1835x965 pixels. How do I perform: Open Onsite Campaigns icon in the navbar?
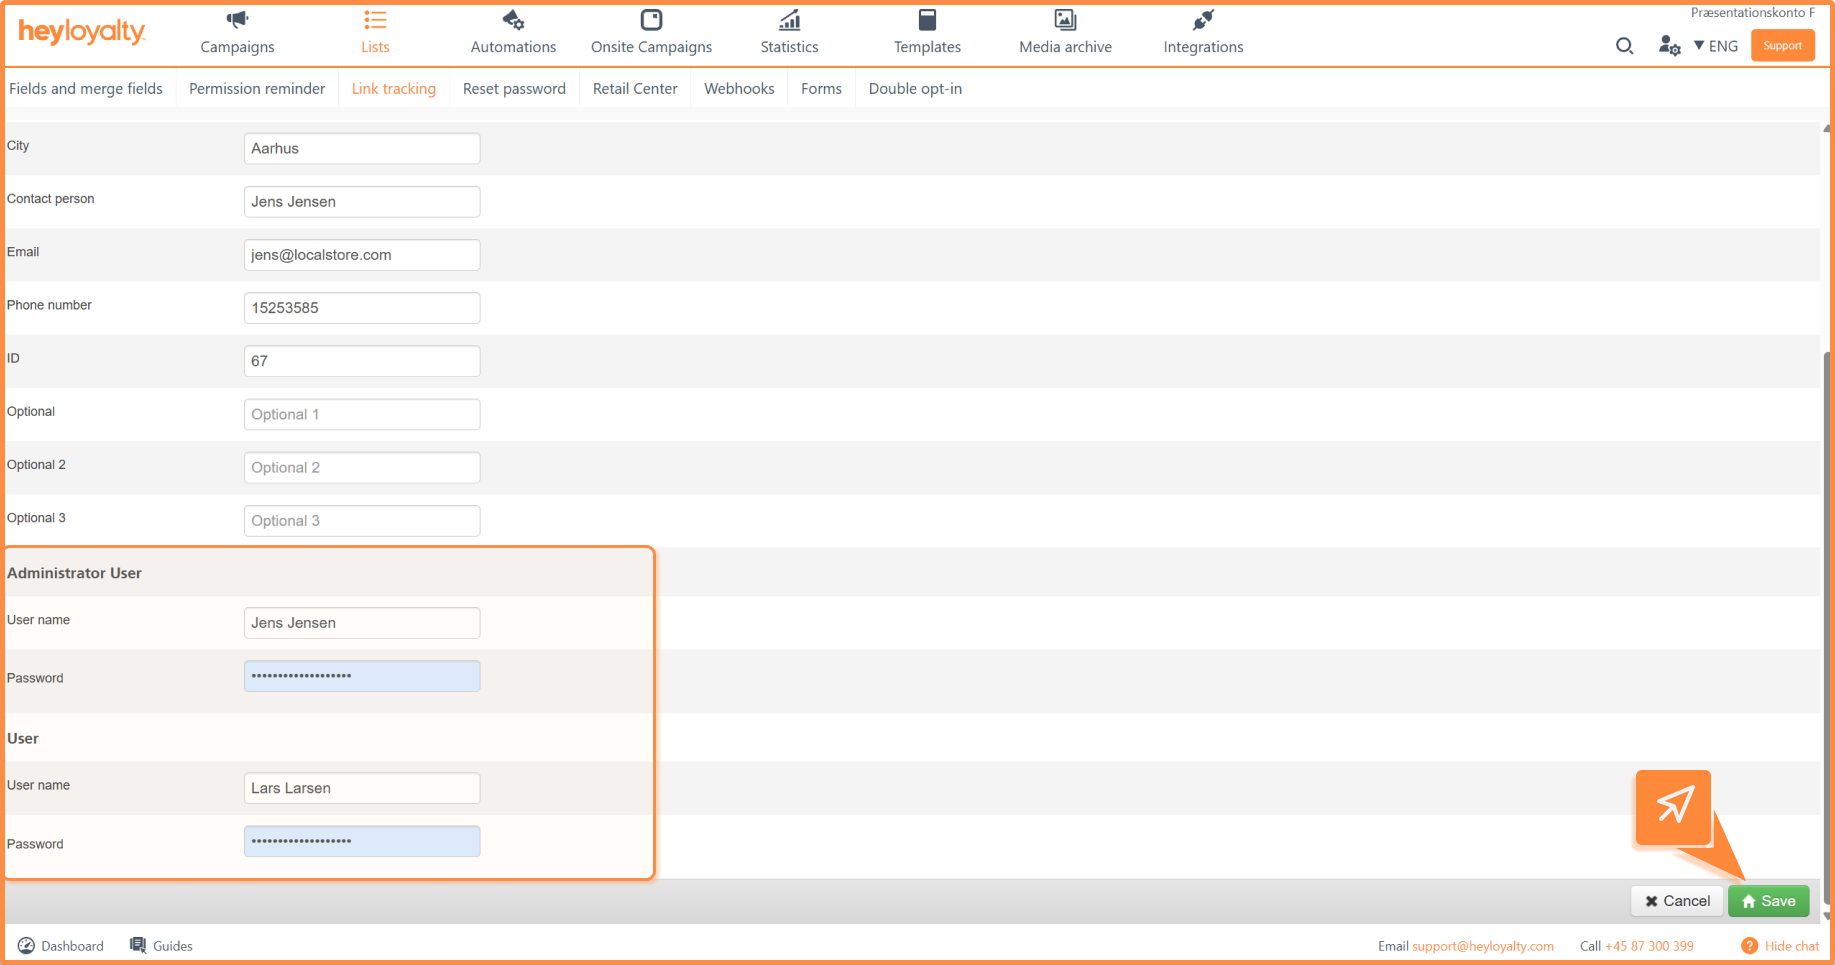point(651,20)
